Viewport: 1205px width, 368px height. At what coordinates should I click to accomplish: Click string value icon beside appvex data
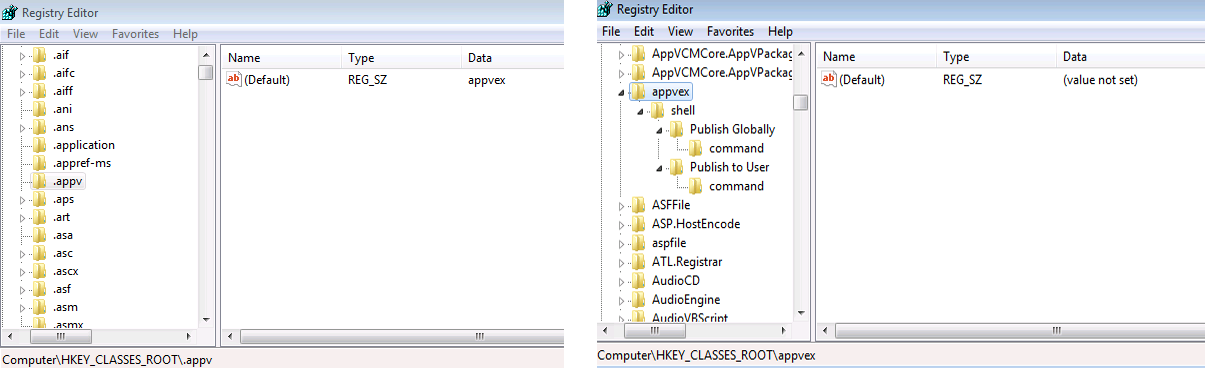pos(234,79)
